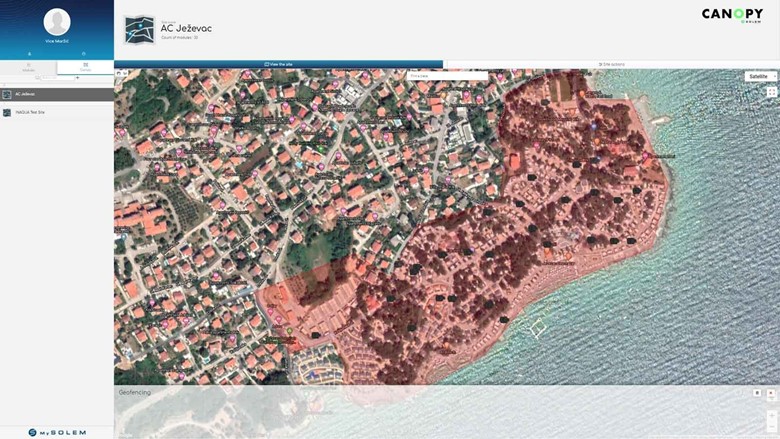Toggle fullscreen map view
This screenshot has height=439, width=780.
(772, 92)
